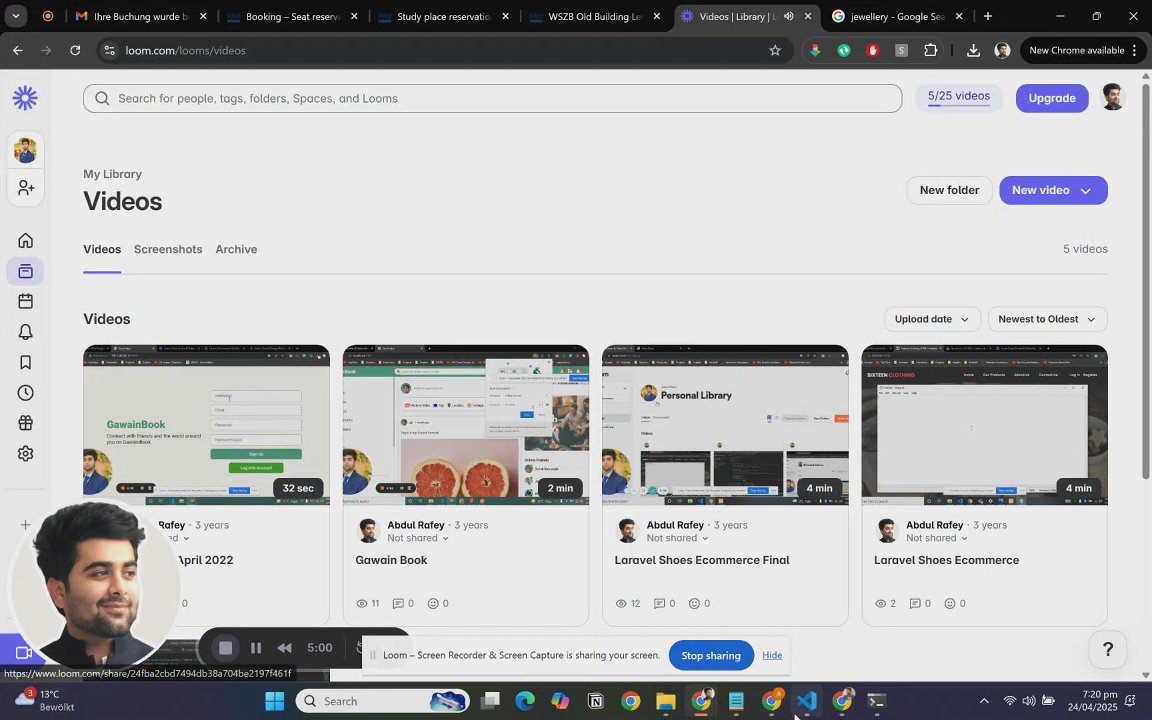This screenshot has width=1152, height=720.
Task: Reload the page
Action: pos(75,51)
